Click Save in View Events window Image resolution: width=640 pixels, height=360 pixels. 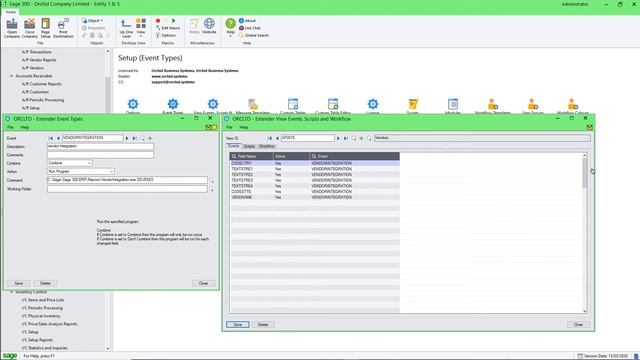point(238,324)
